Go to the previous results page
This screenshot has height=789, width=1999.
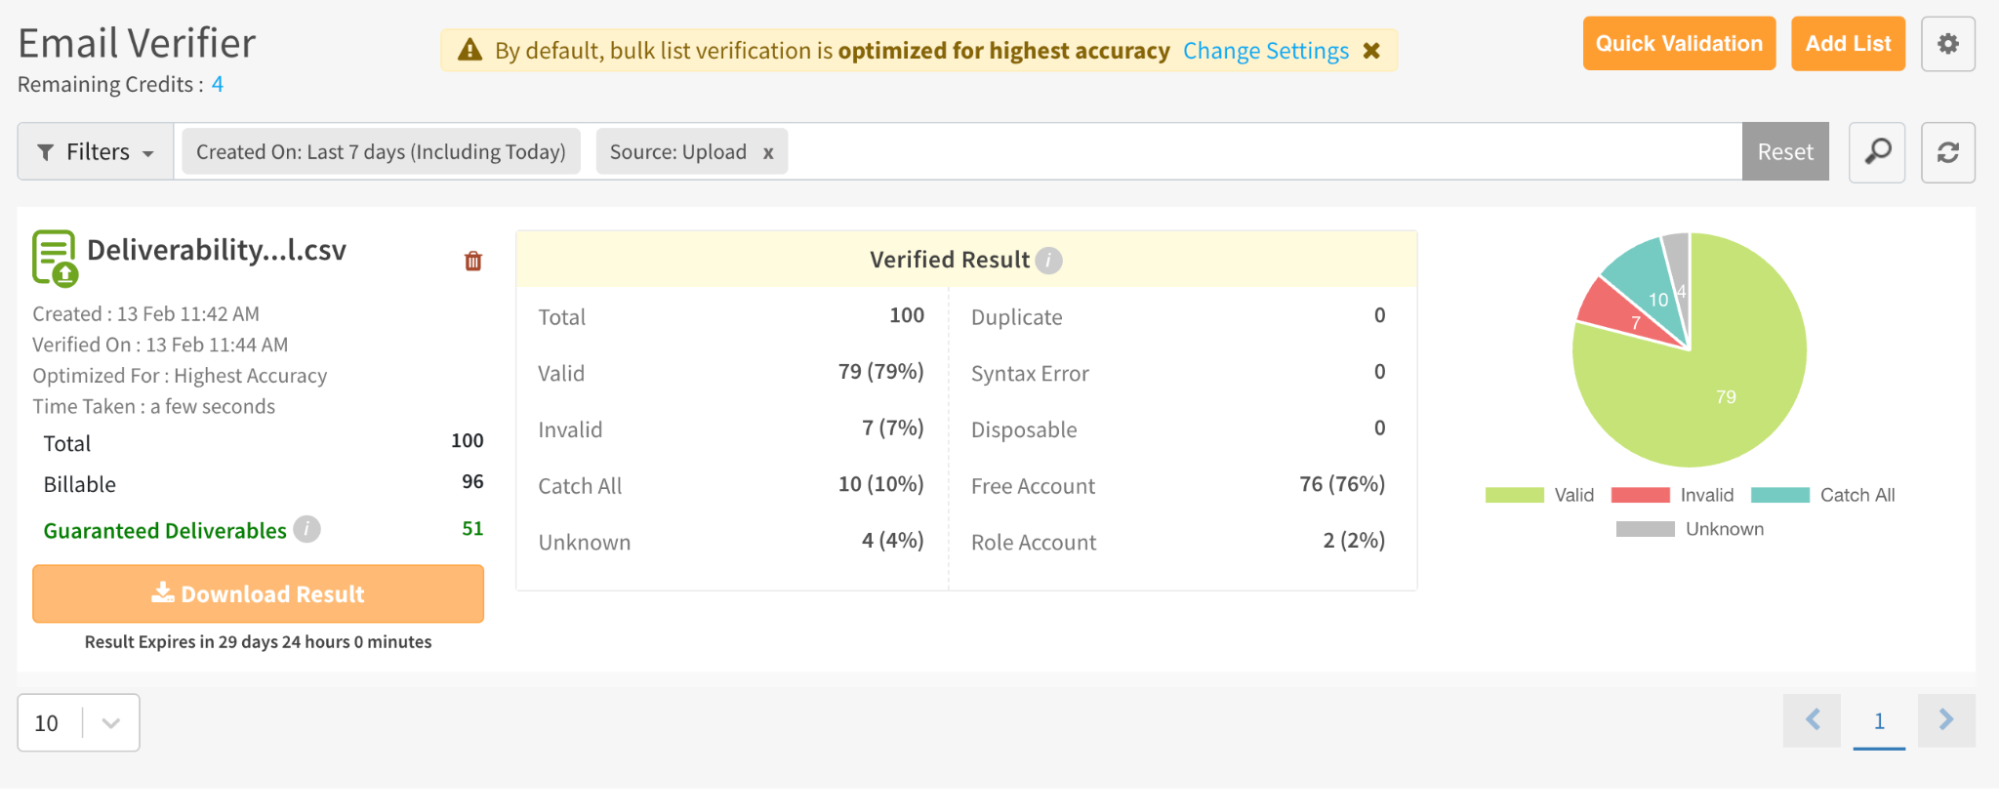[x=1812, y=720]
